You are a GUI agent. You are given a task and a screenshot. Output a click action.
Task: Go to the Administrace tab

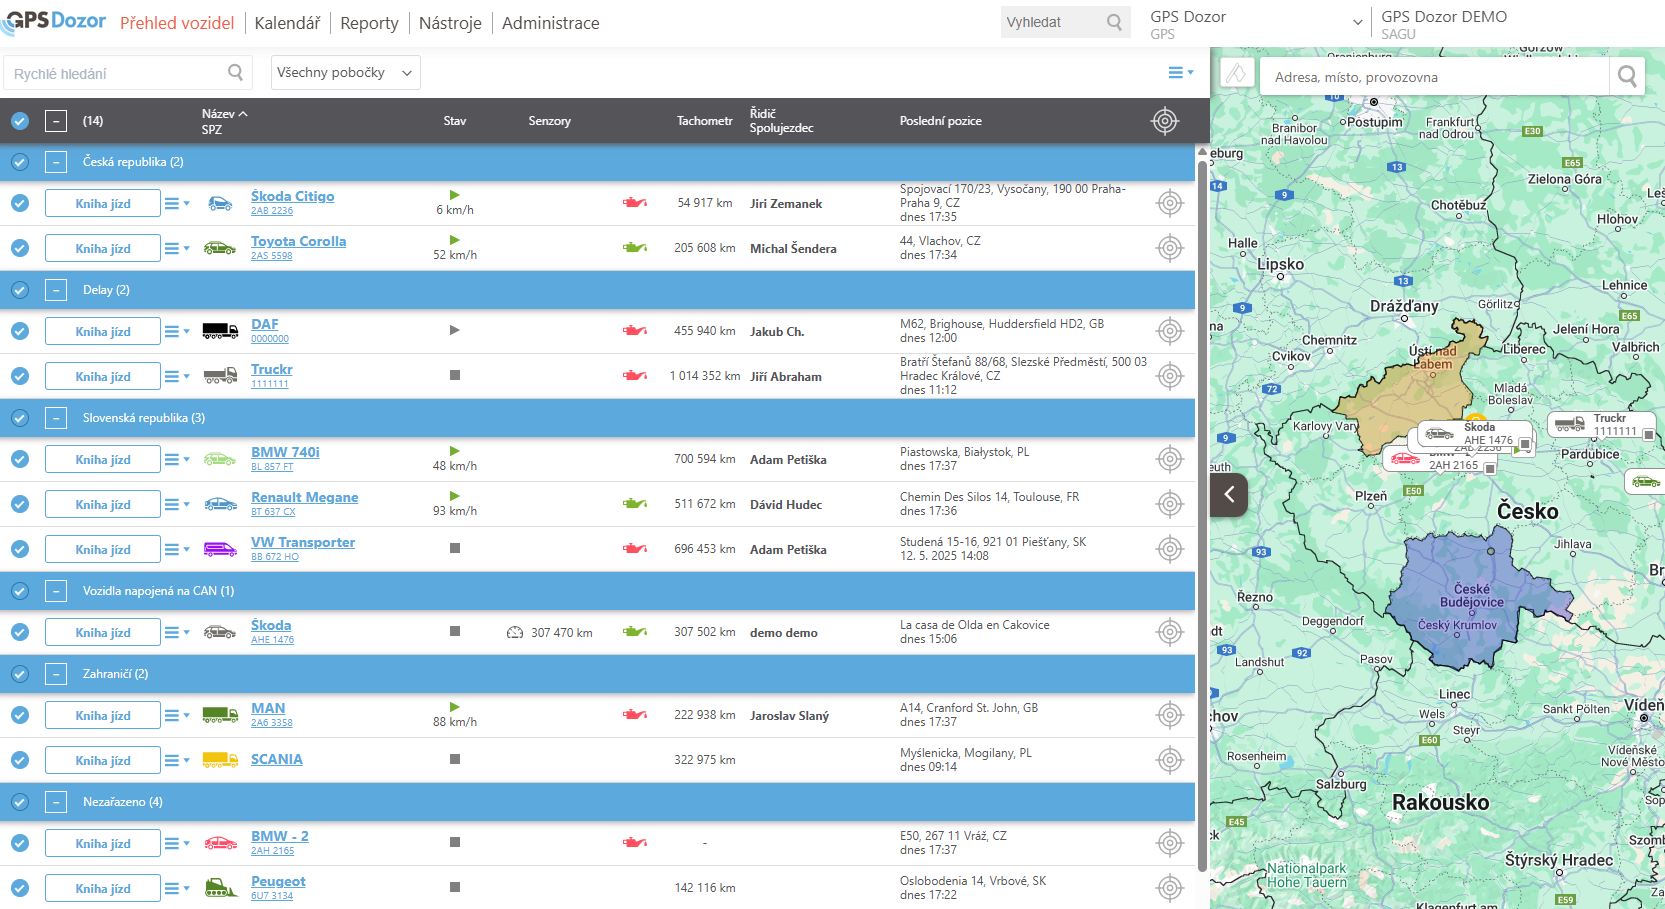pos(550,23)
